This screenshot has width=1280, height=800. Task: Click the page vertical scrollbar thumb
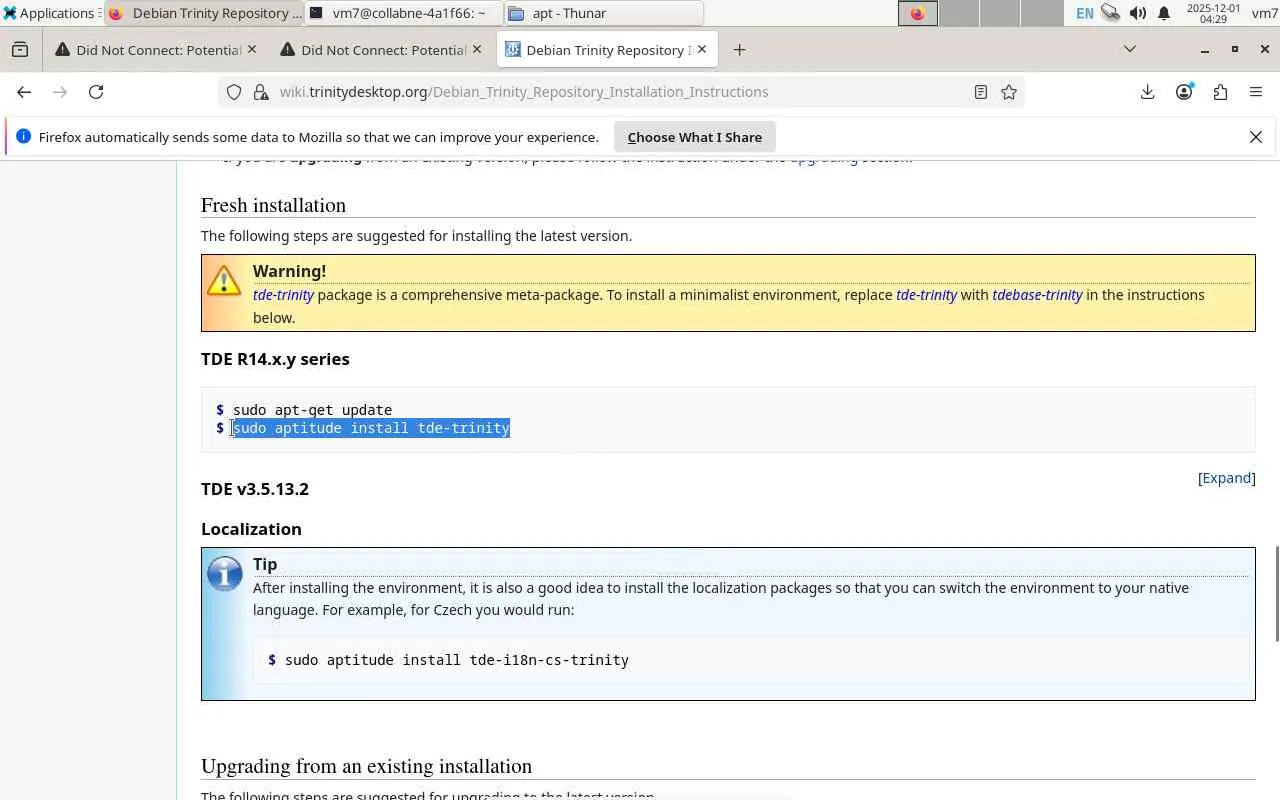tap(1276, 594)
